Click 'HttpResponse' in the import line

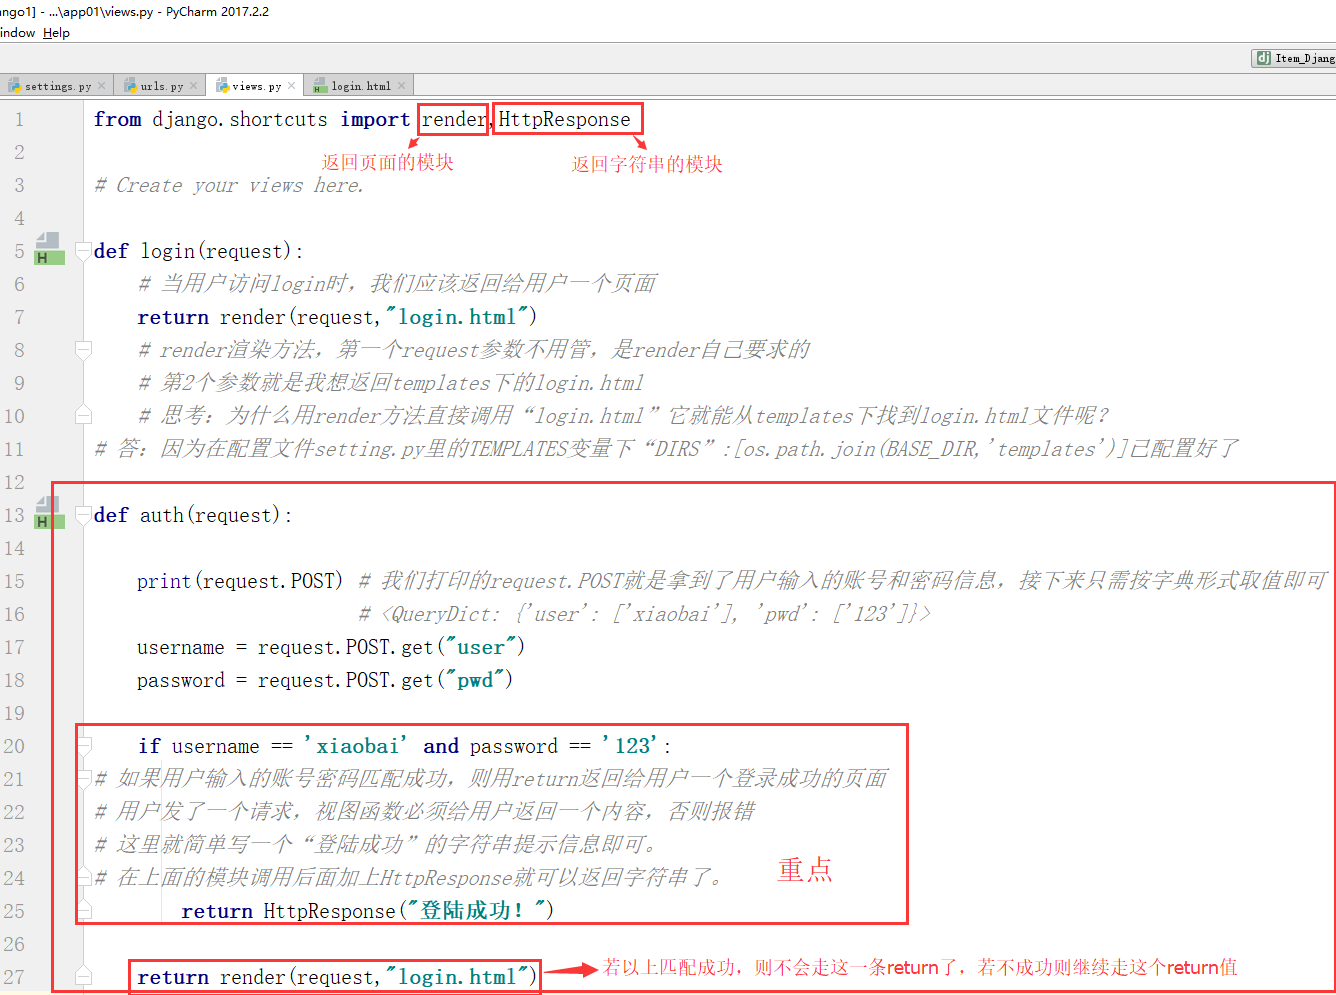[x=565, y=119]
